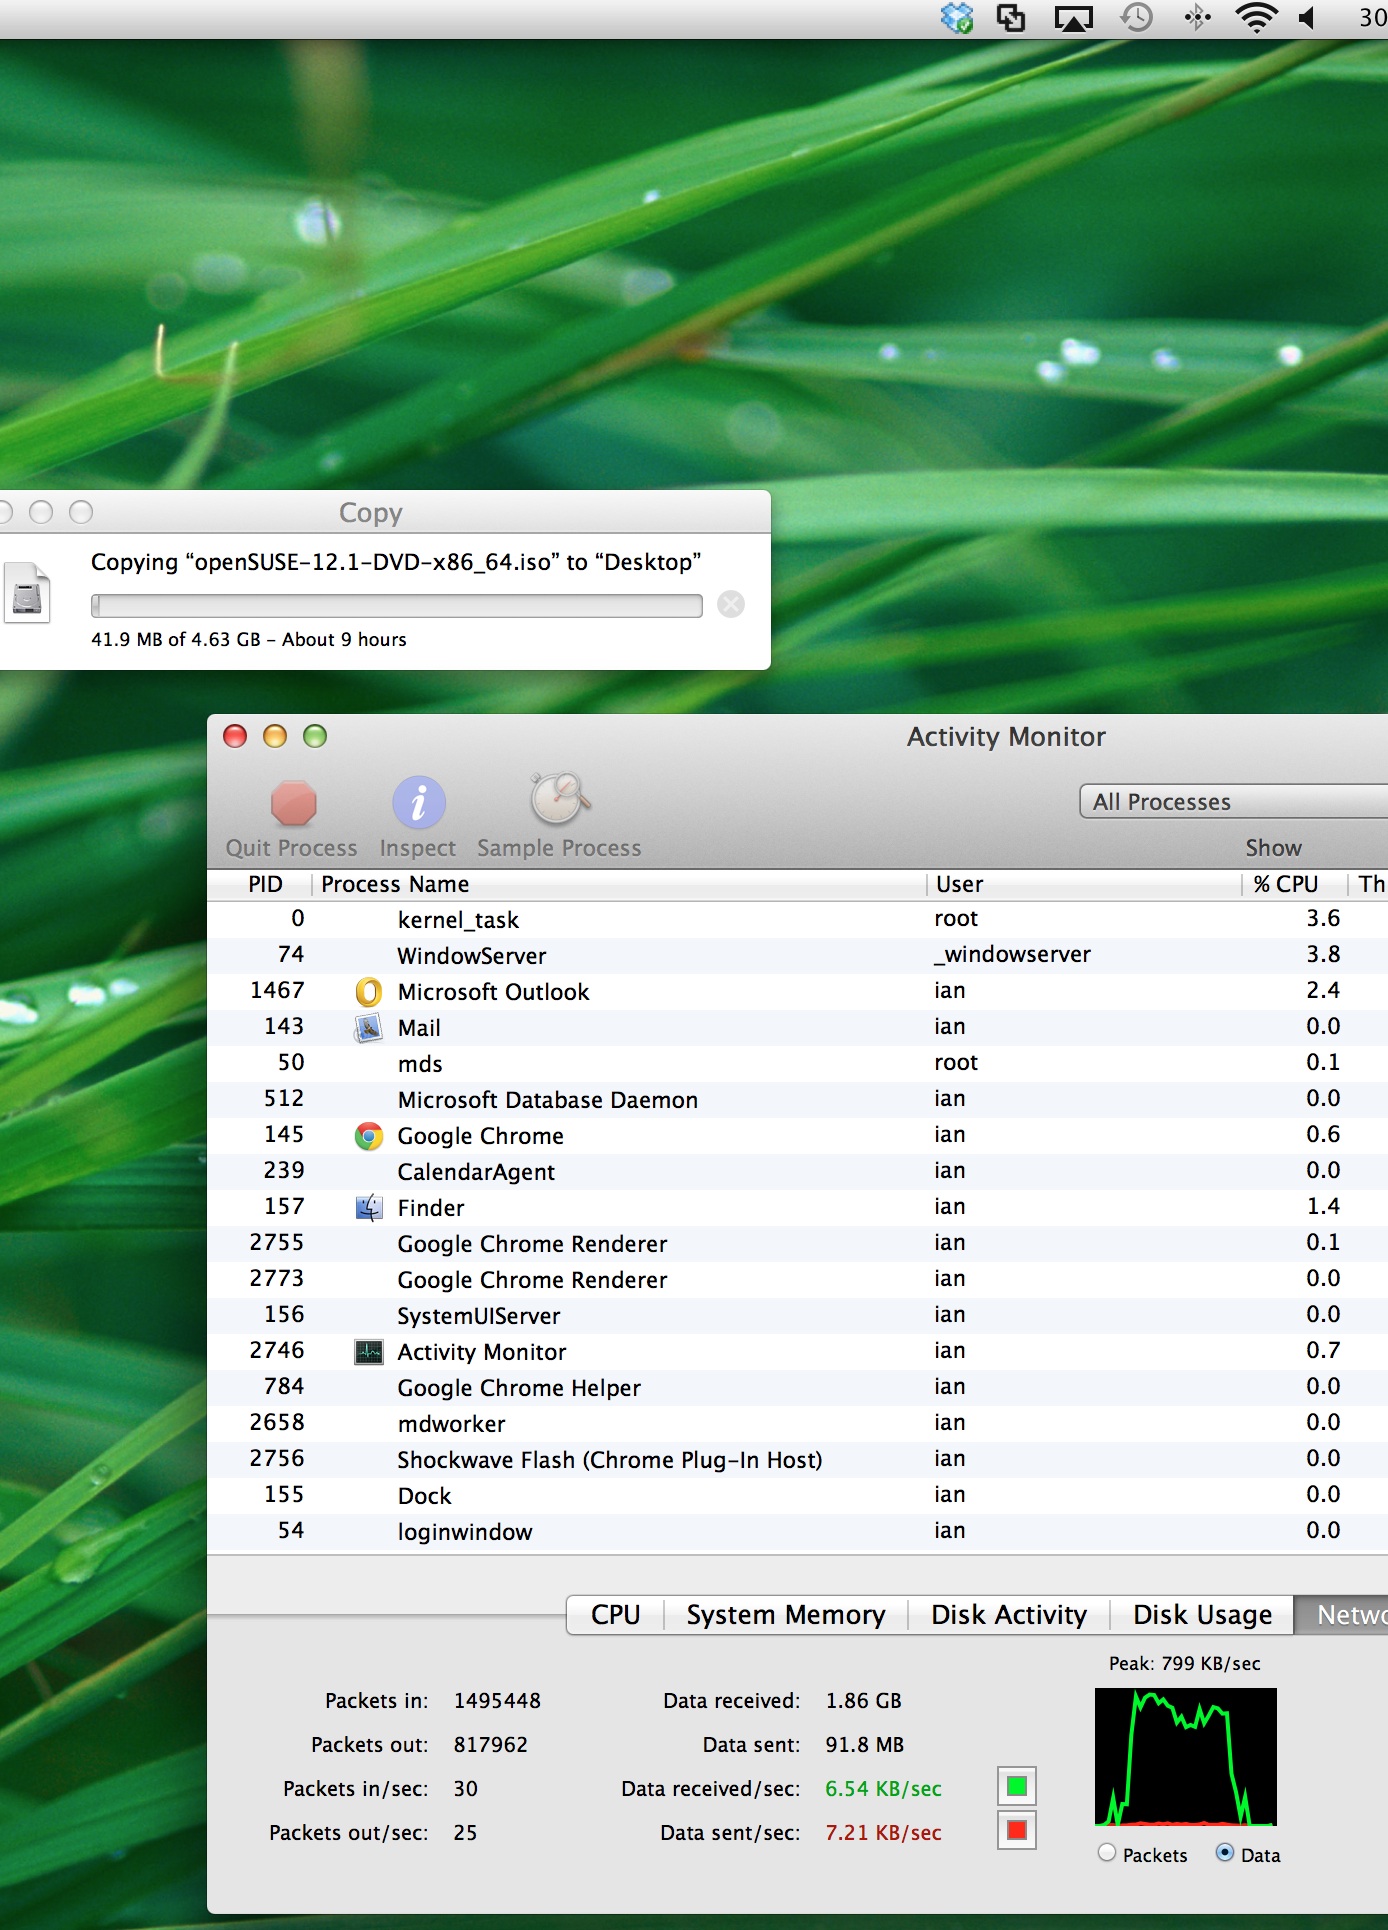Sort by the Process Name column header
1388x1930 pixels.
[x=620, y=884]
